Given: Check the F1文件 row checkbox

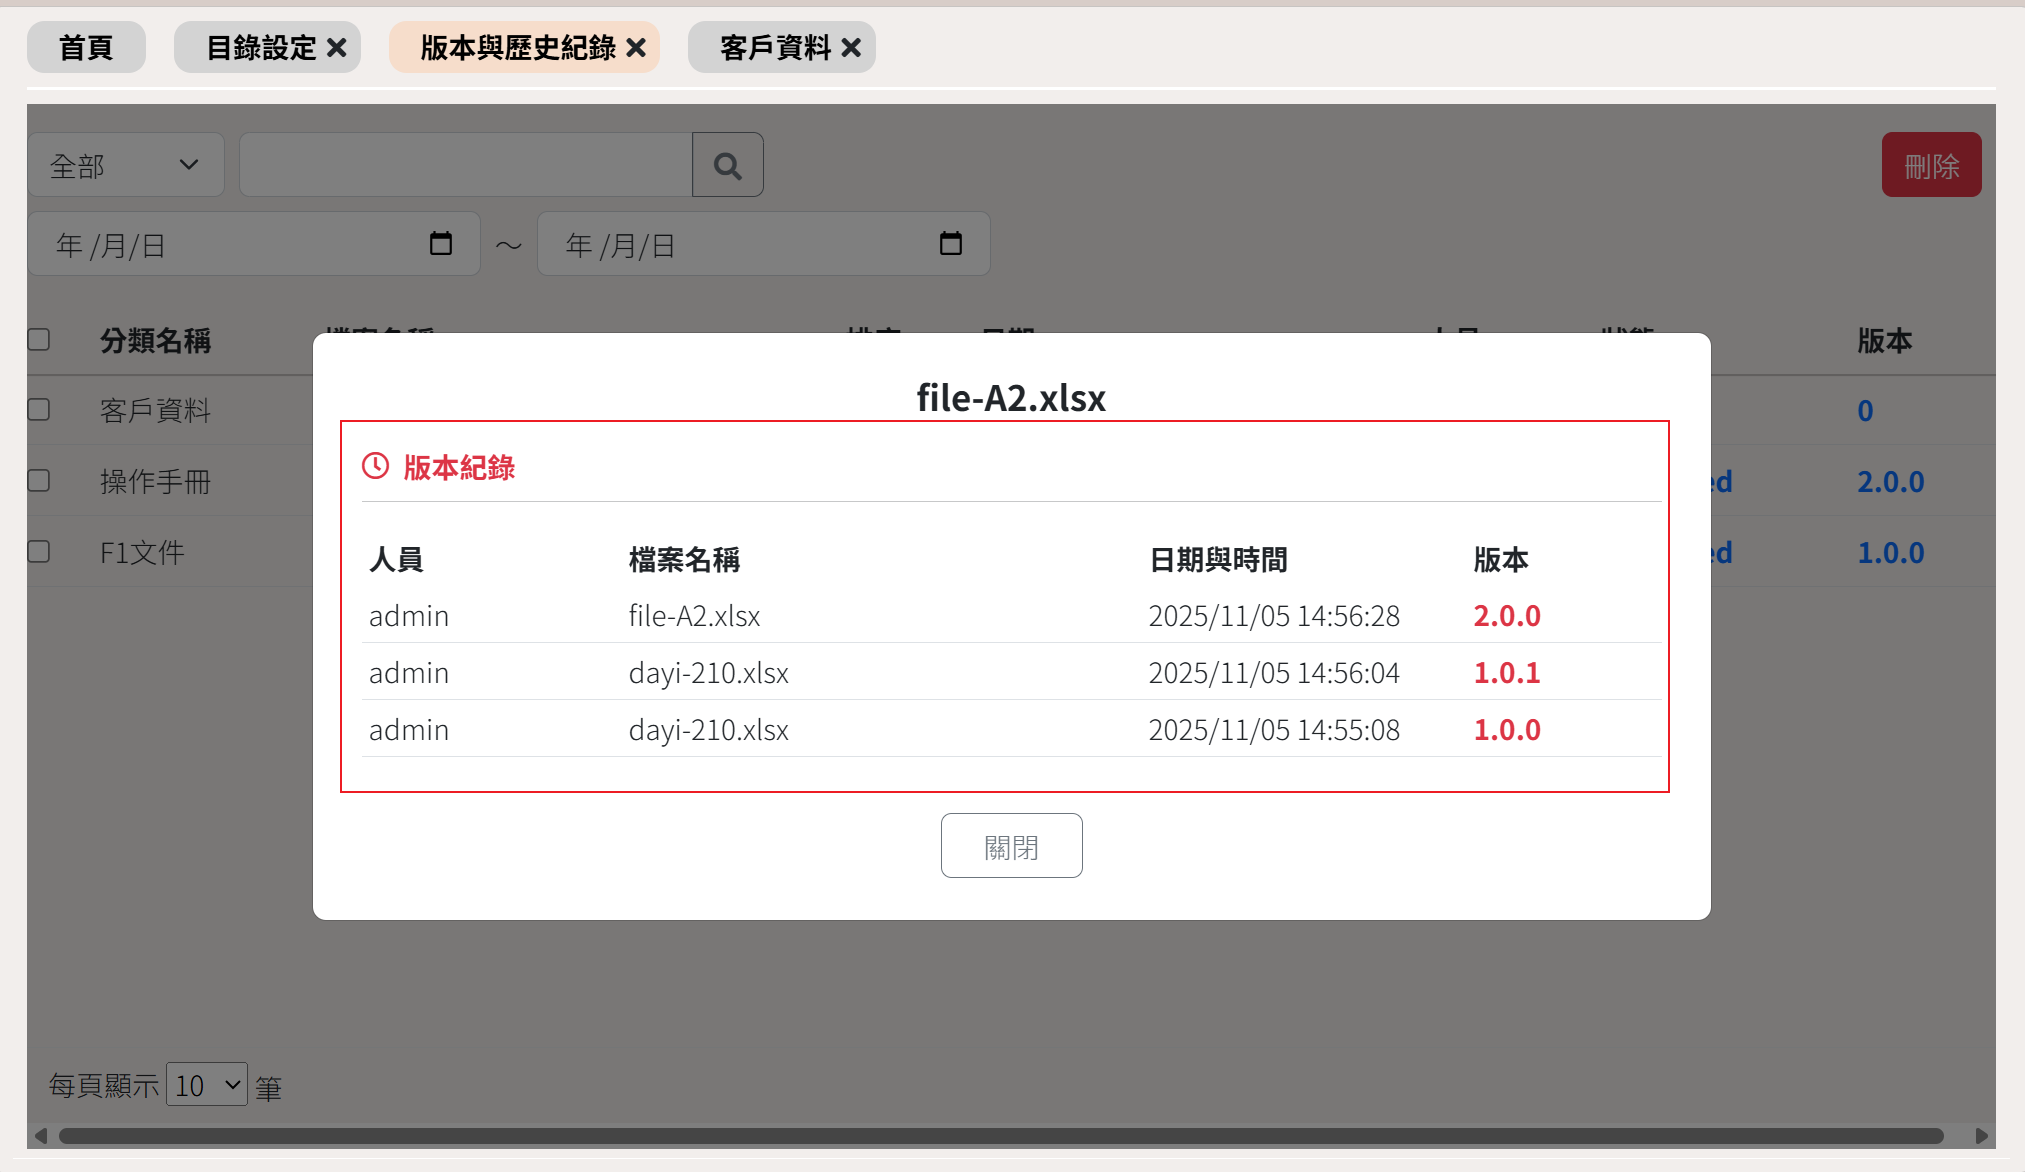Looking at the screenshot, I should coord(39,552).
